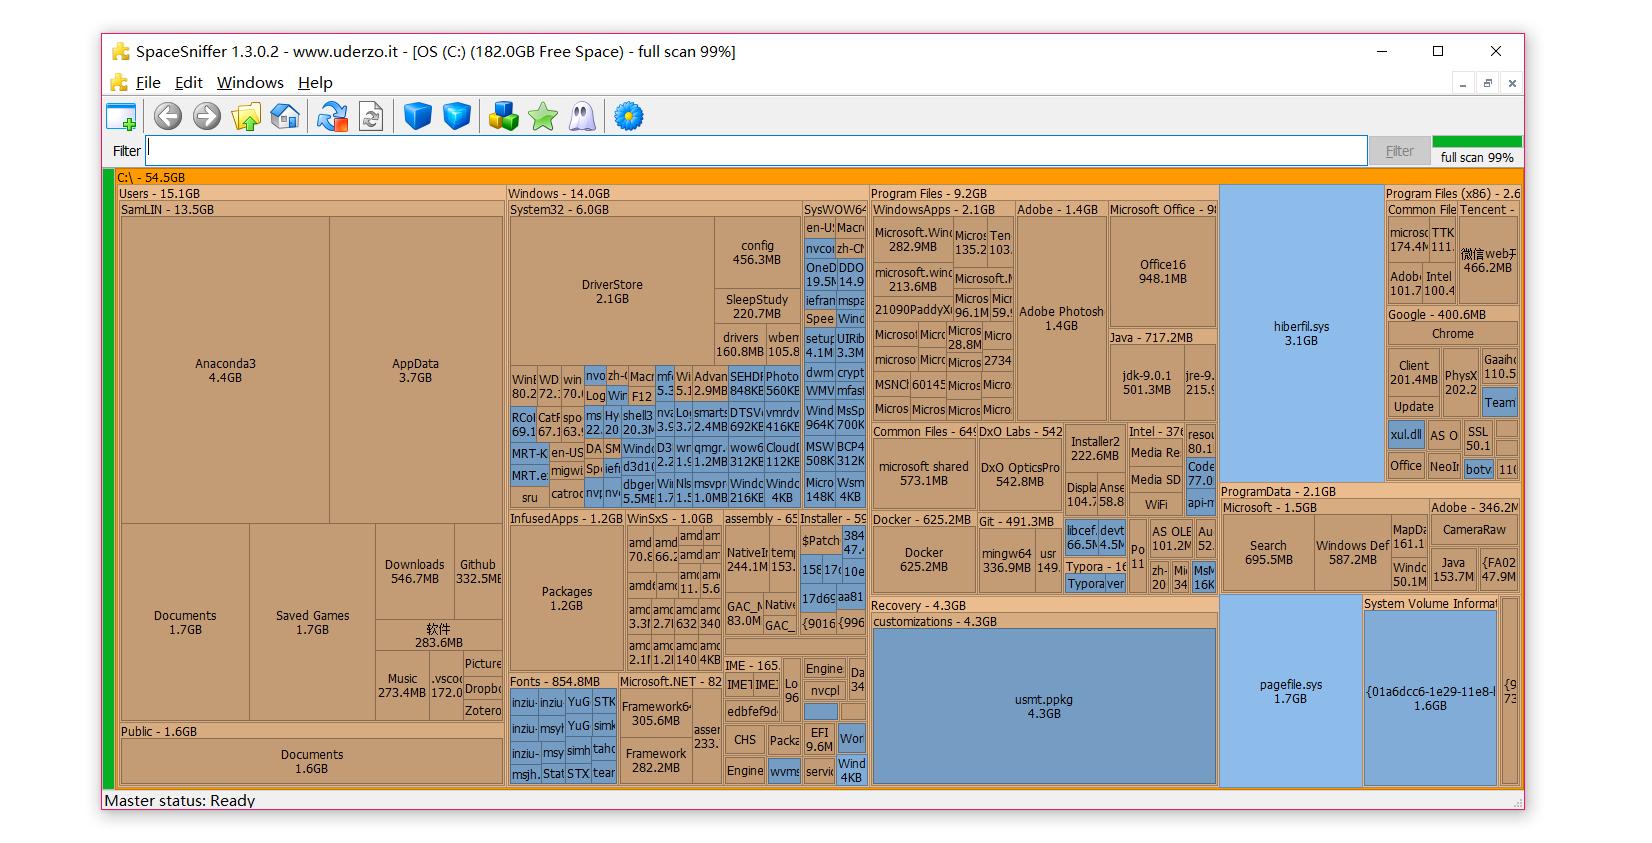Open the Edit menu
Image resolution: width=1652 pixels, height=843 pixels.
188,83
